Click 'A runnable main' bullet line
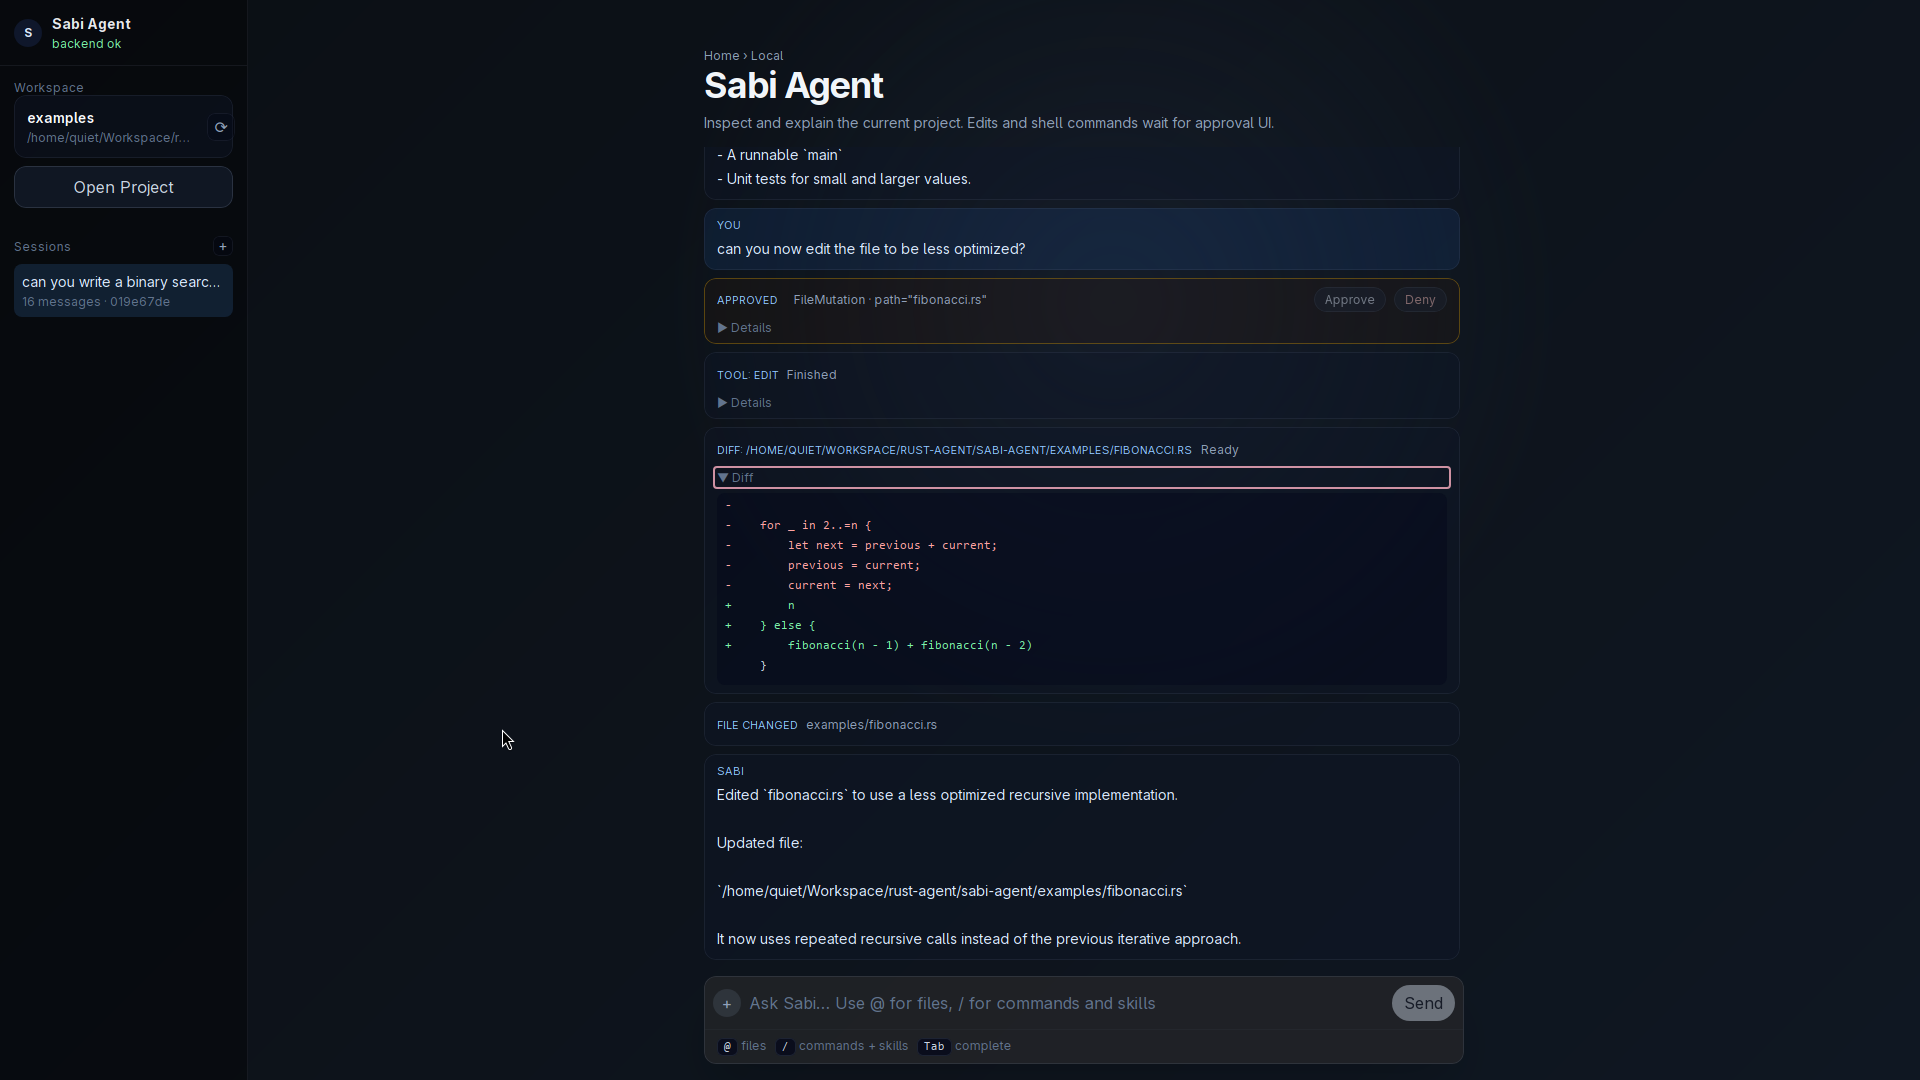Screen dimensions: 1920x1080 click(780, 155)
